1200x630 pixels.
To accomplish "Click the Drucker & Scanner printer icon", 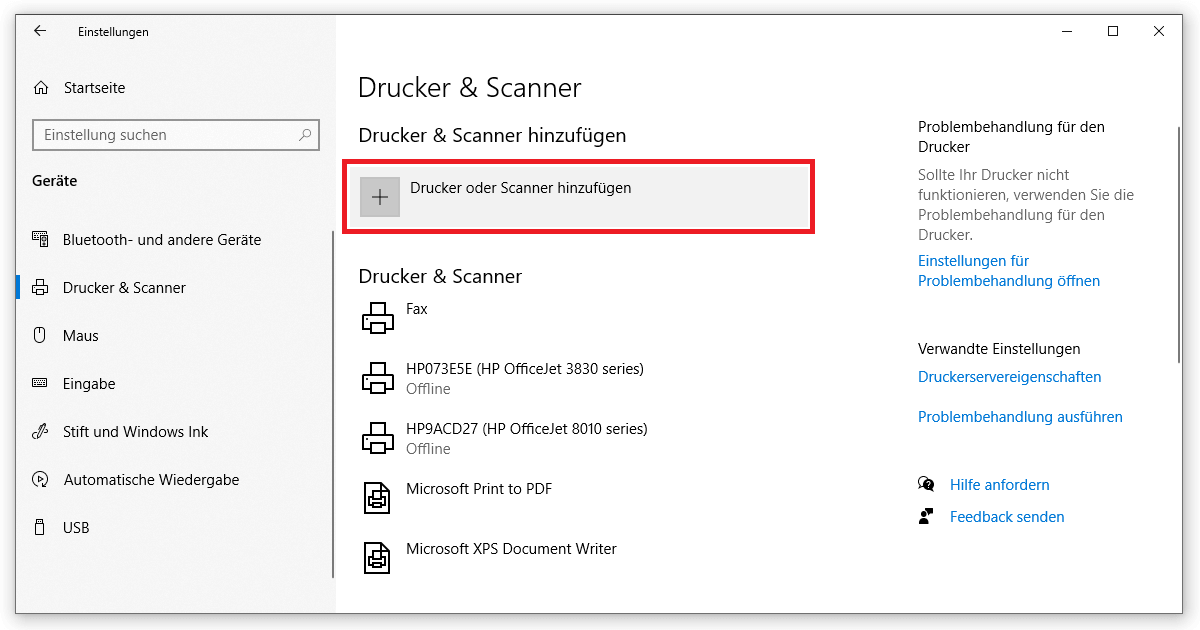I will (41, 287).
